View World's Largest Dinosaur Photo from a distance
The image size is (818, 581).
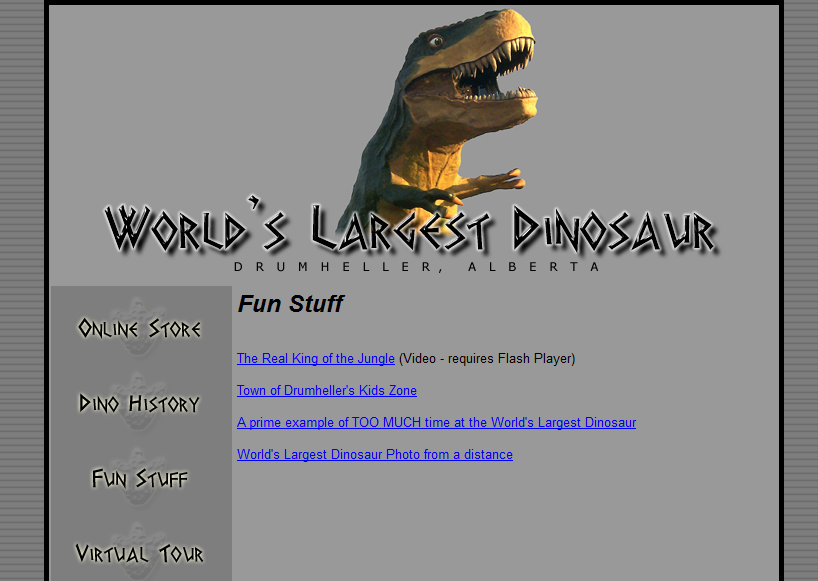click(x=375, y=454)
